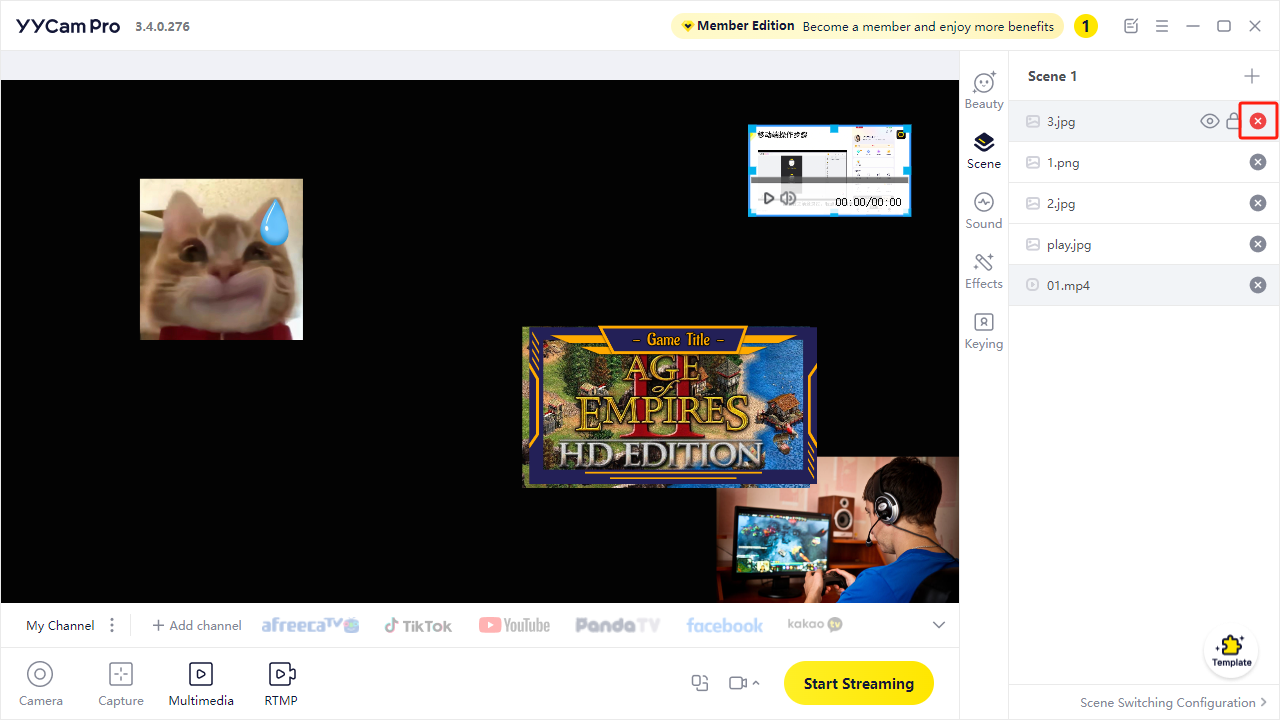Play the video in the preview overlay

(x=768, y=199)
